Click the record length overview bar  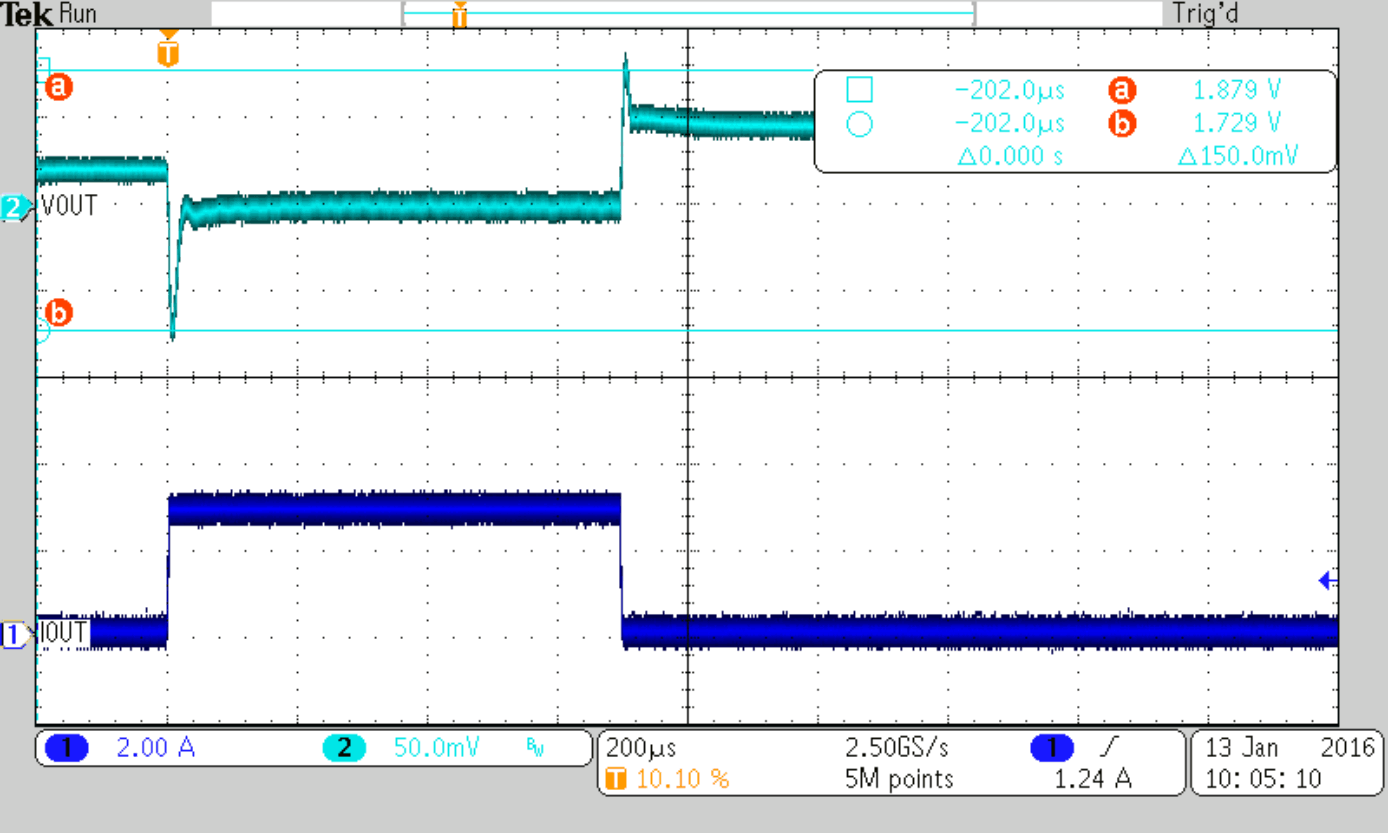687,14
